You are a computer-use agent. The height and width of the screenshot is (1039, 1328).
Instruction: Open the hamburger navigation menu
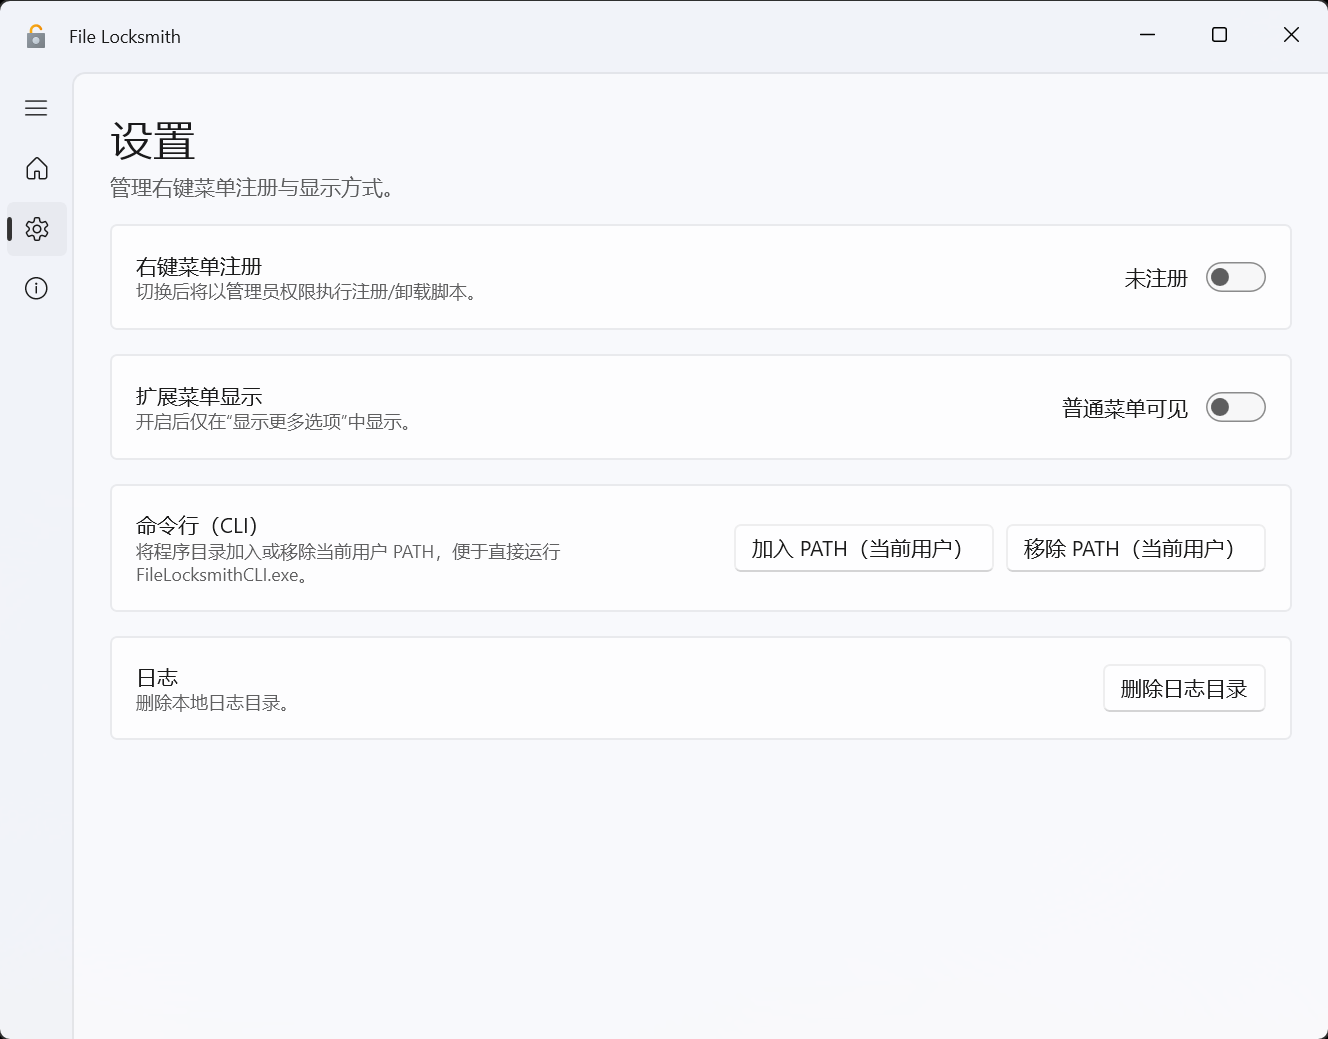[x=36, y=108]
